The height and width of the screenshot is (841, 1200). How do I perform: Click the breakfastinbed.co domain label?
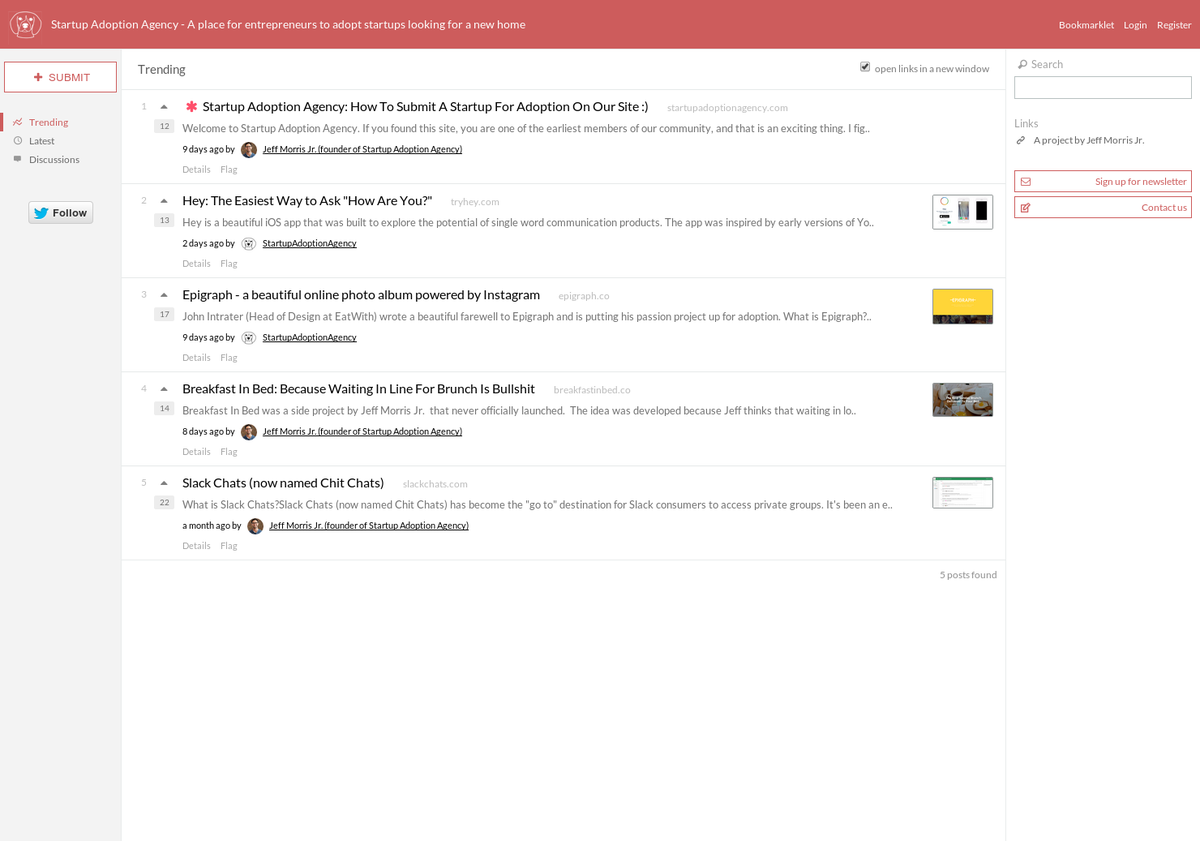[x=592, y=390]
